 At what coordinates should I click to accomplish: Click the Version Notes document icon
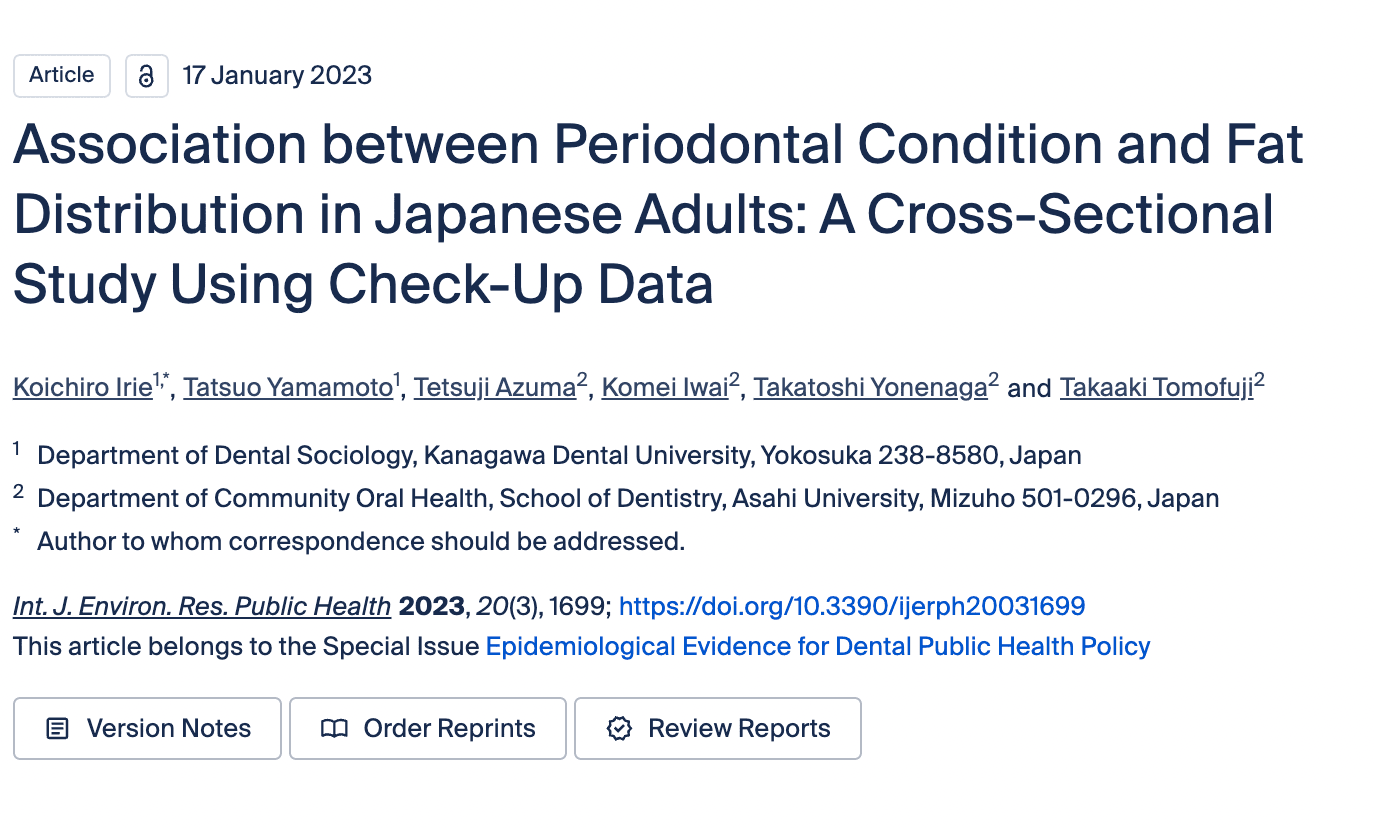[58, 729]
